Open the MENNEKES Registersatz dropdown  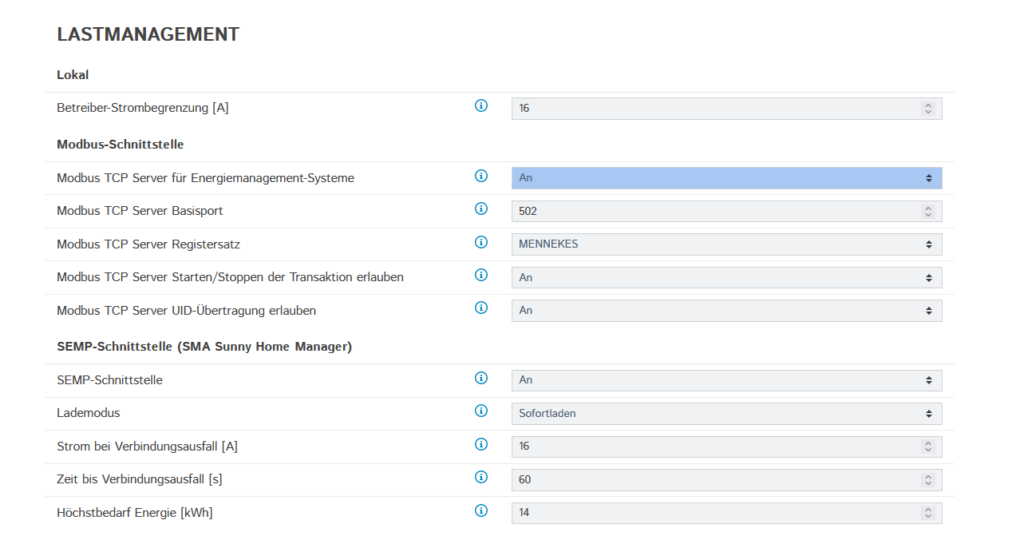726,244
